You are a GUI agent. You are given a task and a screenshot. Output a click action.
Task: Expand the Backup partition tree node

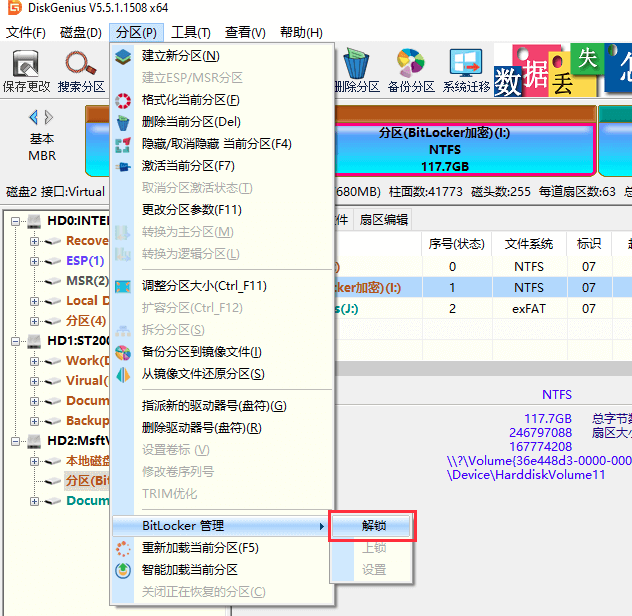[34, 421]
